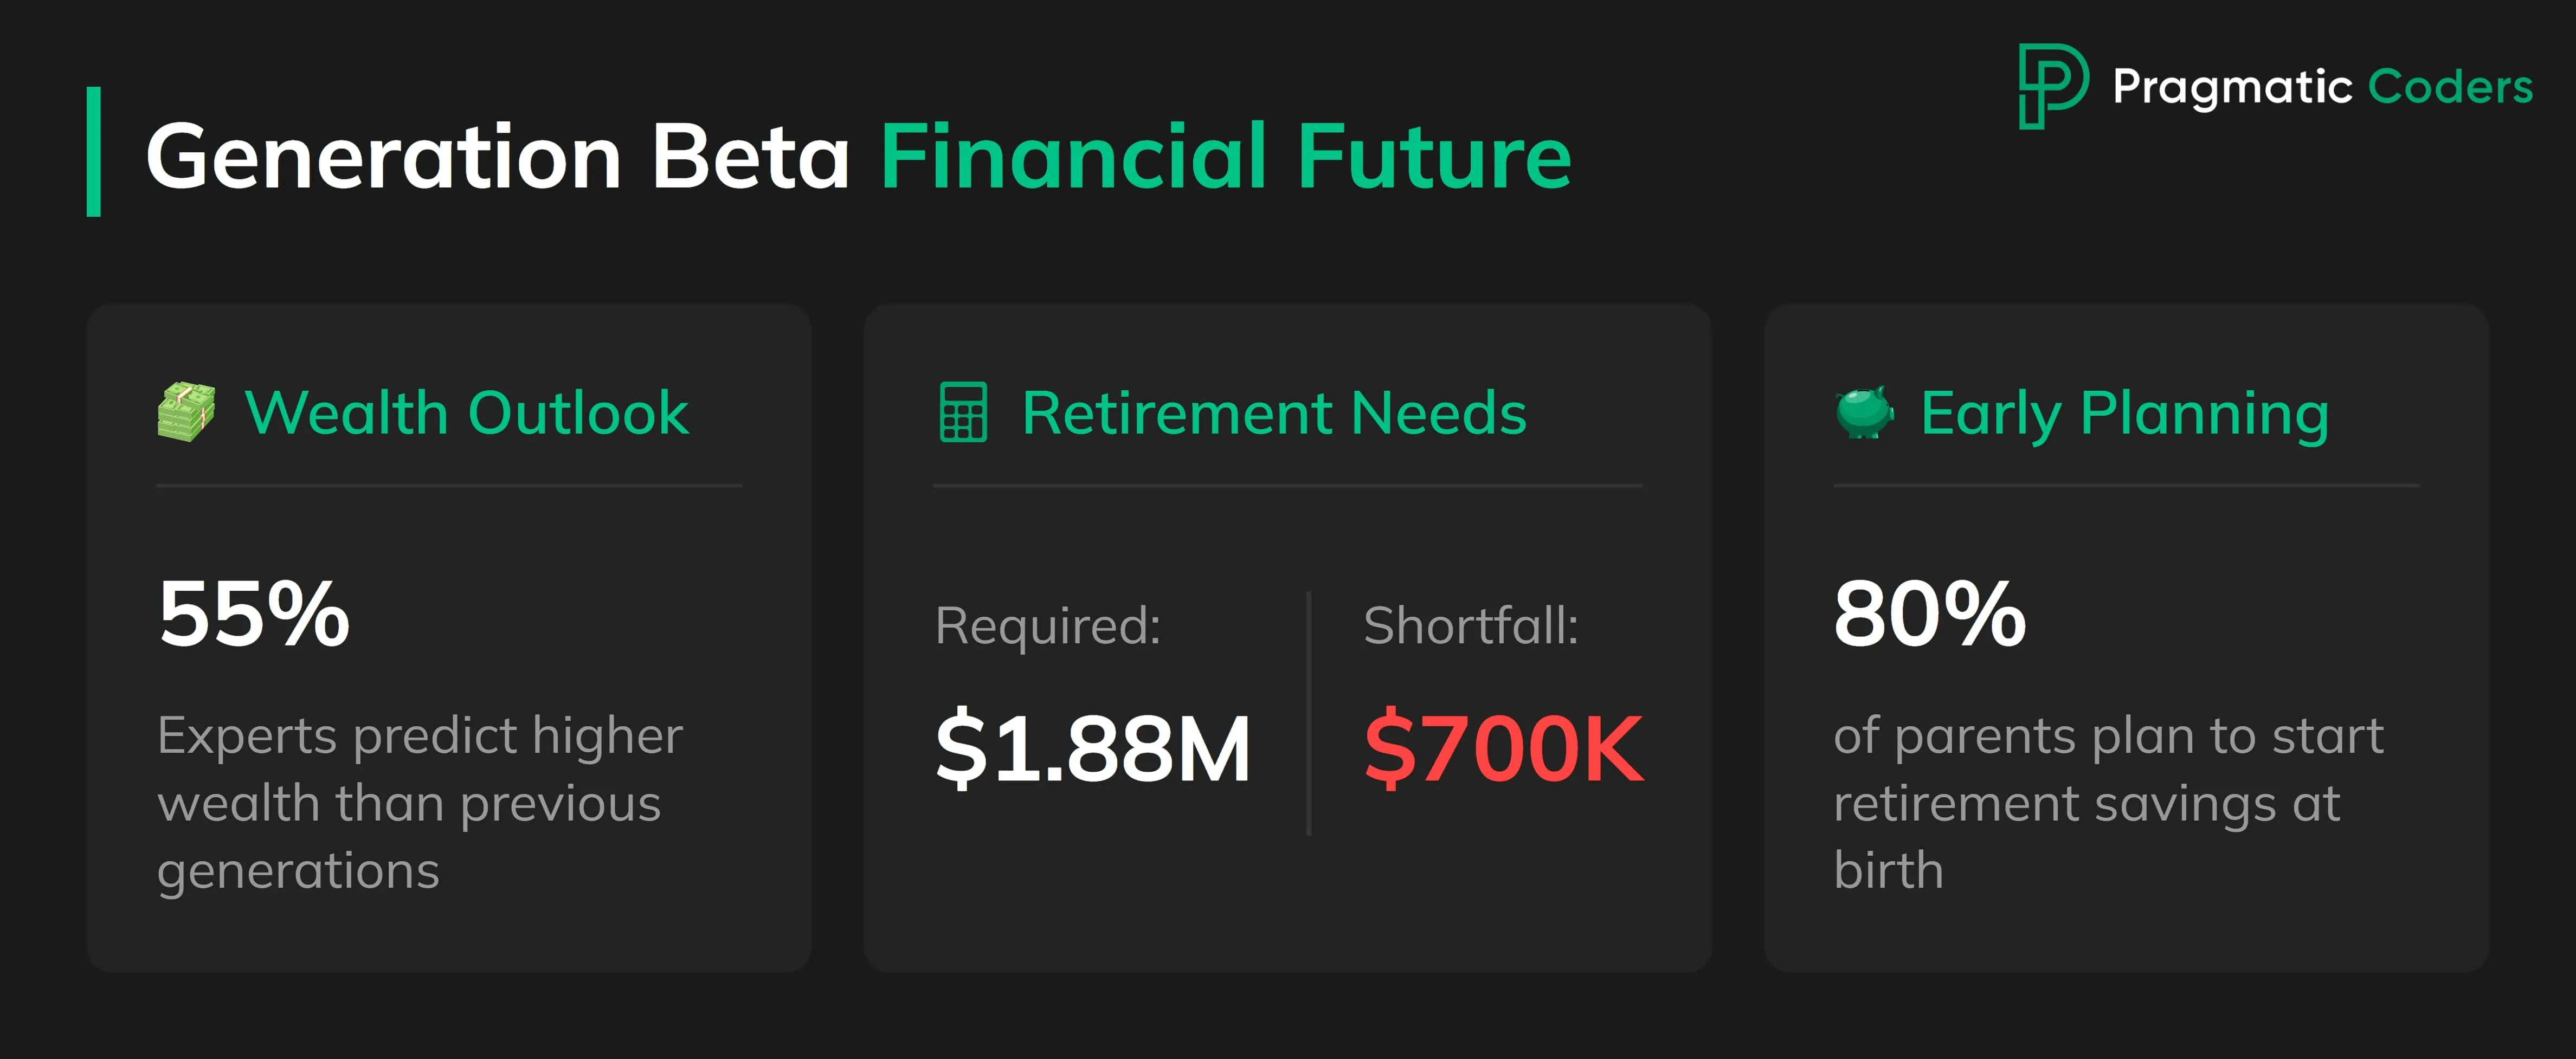This screenshot has width=2576, height=1059.
Task: Click the green Financial Future title text
Action: pyautogui.click(x=1225, y=156)
